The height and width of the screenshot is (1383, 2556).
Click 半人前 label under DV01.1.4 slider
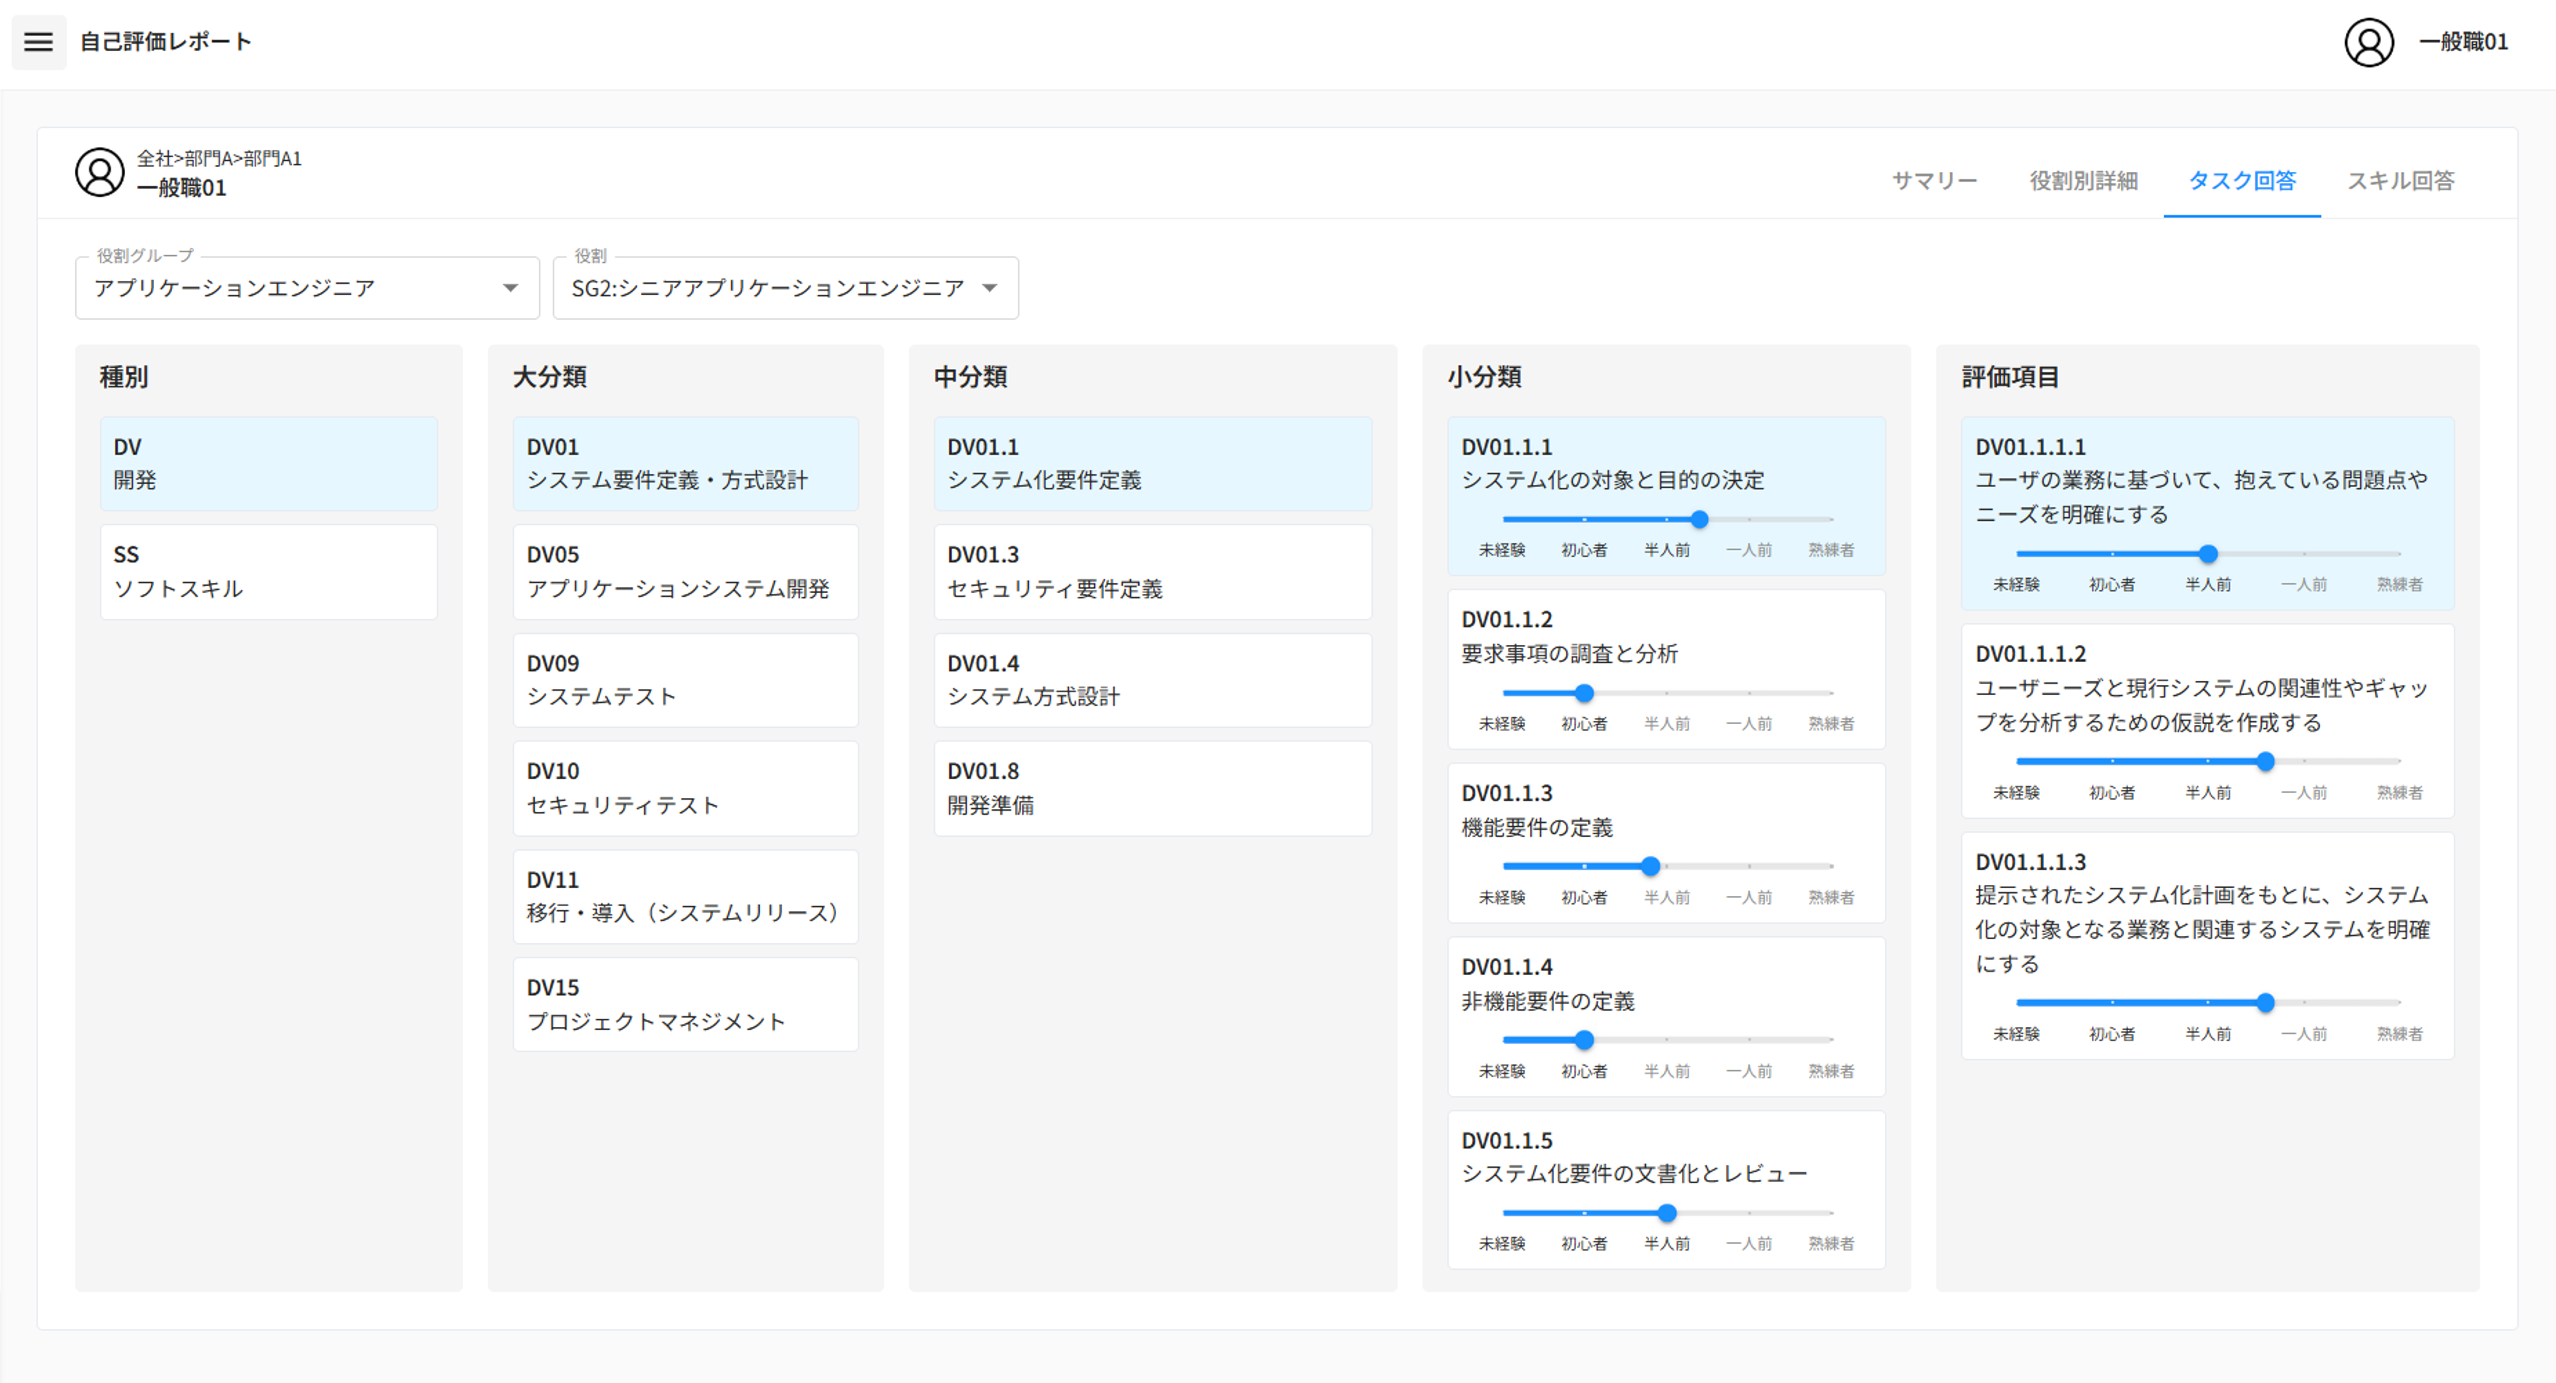click(1667, 1071)
